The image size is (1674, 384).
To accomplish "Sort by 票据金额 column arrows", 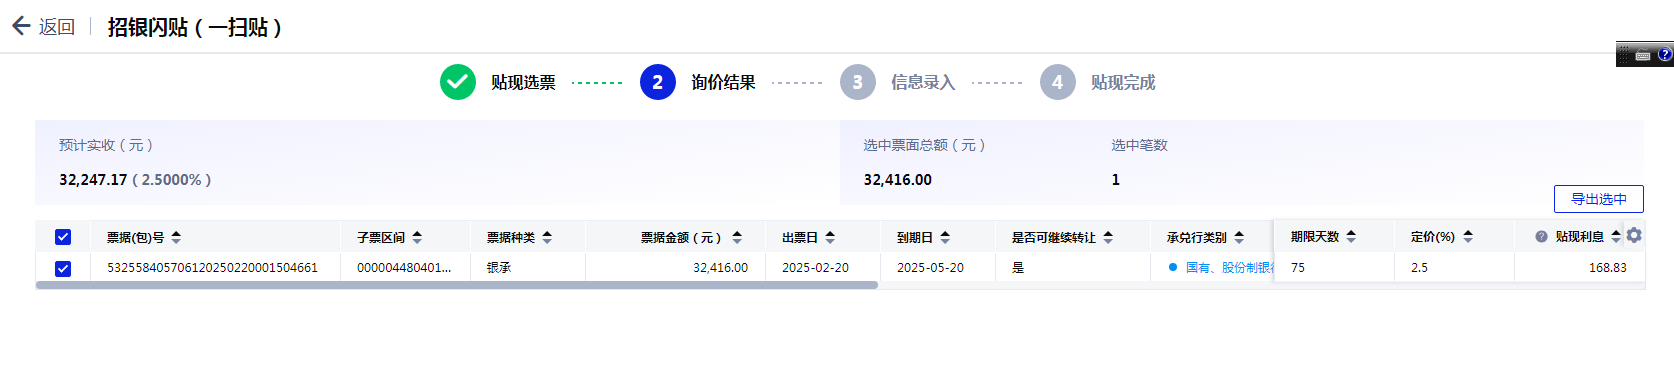I will tap(737, 237).
